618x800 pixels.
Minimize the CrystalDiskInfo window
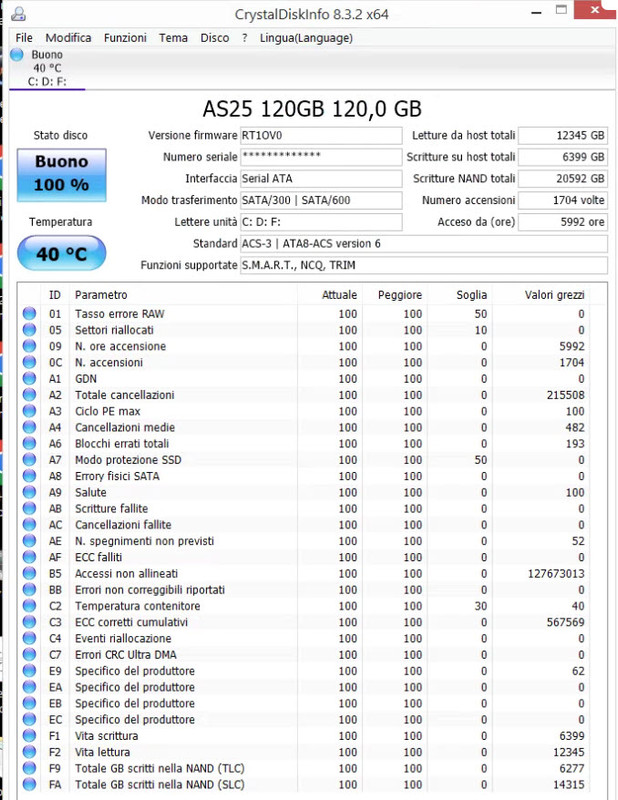pos(536,12)
